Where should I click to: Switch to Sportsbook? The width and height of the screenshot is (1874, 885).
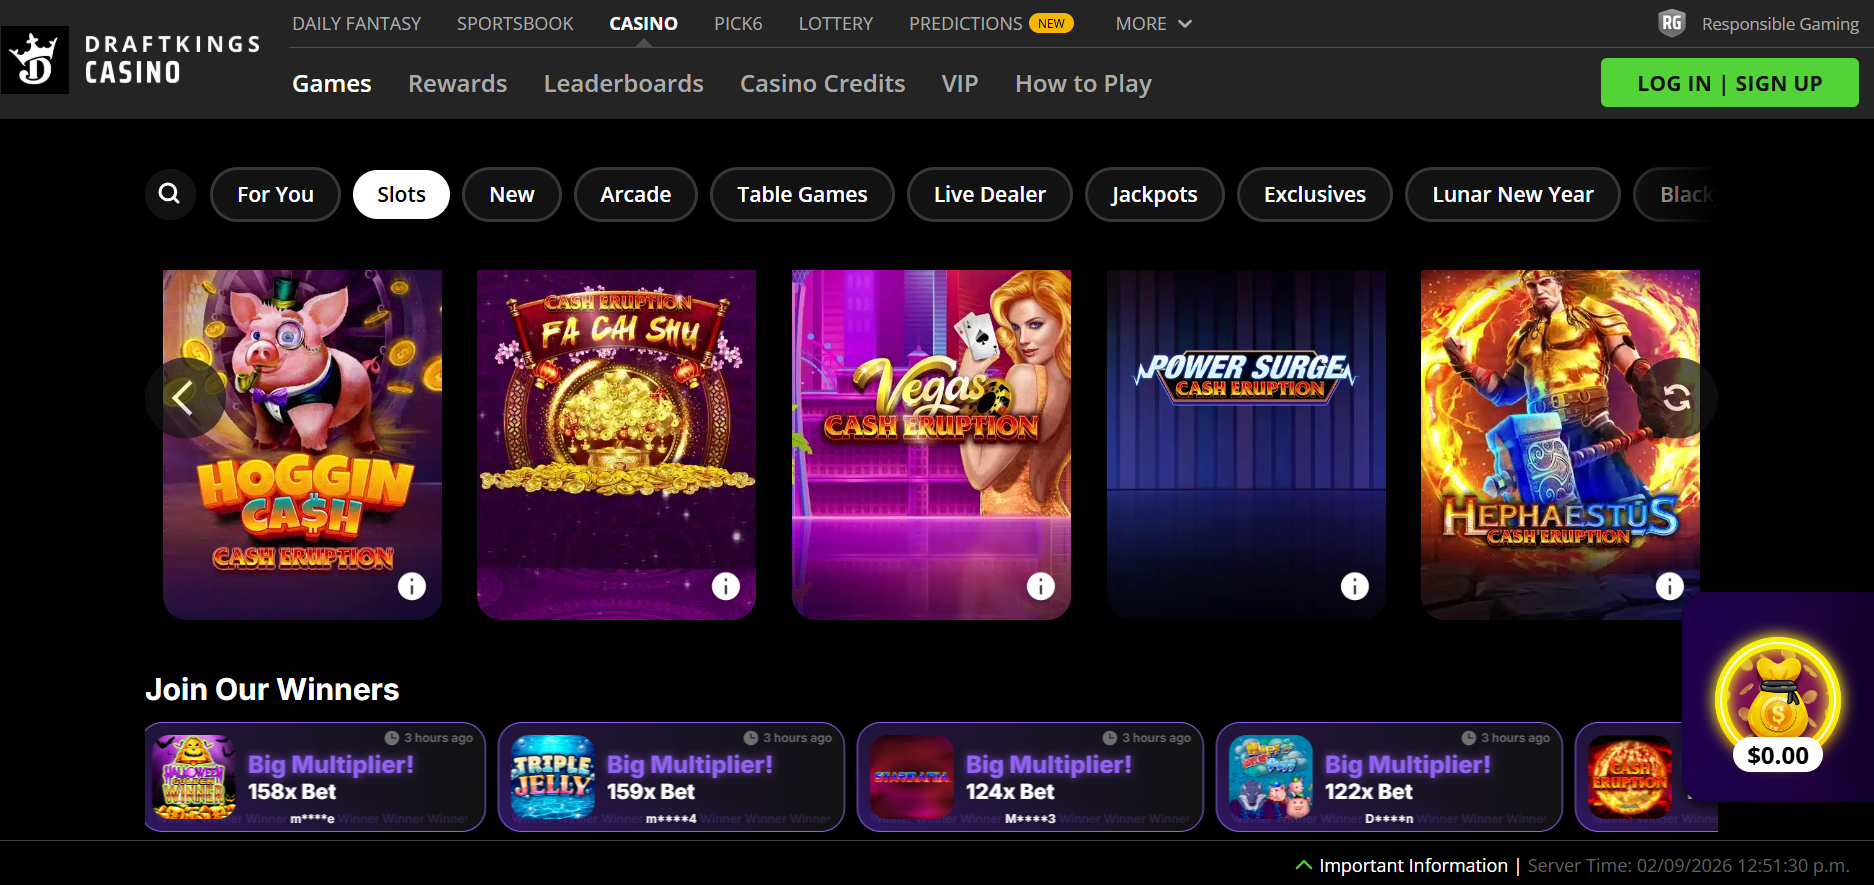click(515, 23)
